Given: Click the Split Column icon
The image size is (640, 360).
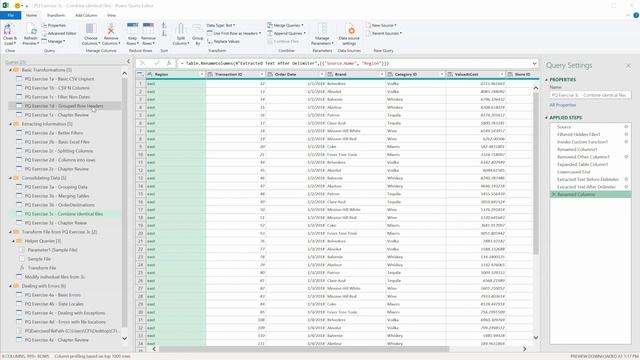Looking at the screenshot, I should coord(180,29).
